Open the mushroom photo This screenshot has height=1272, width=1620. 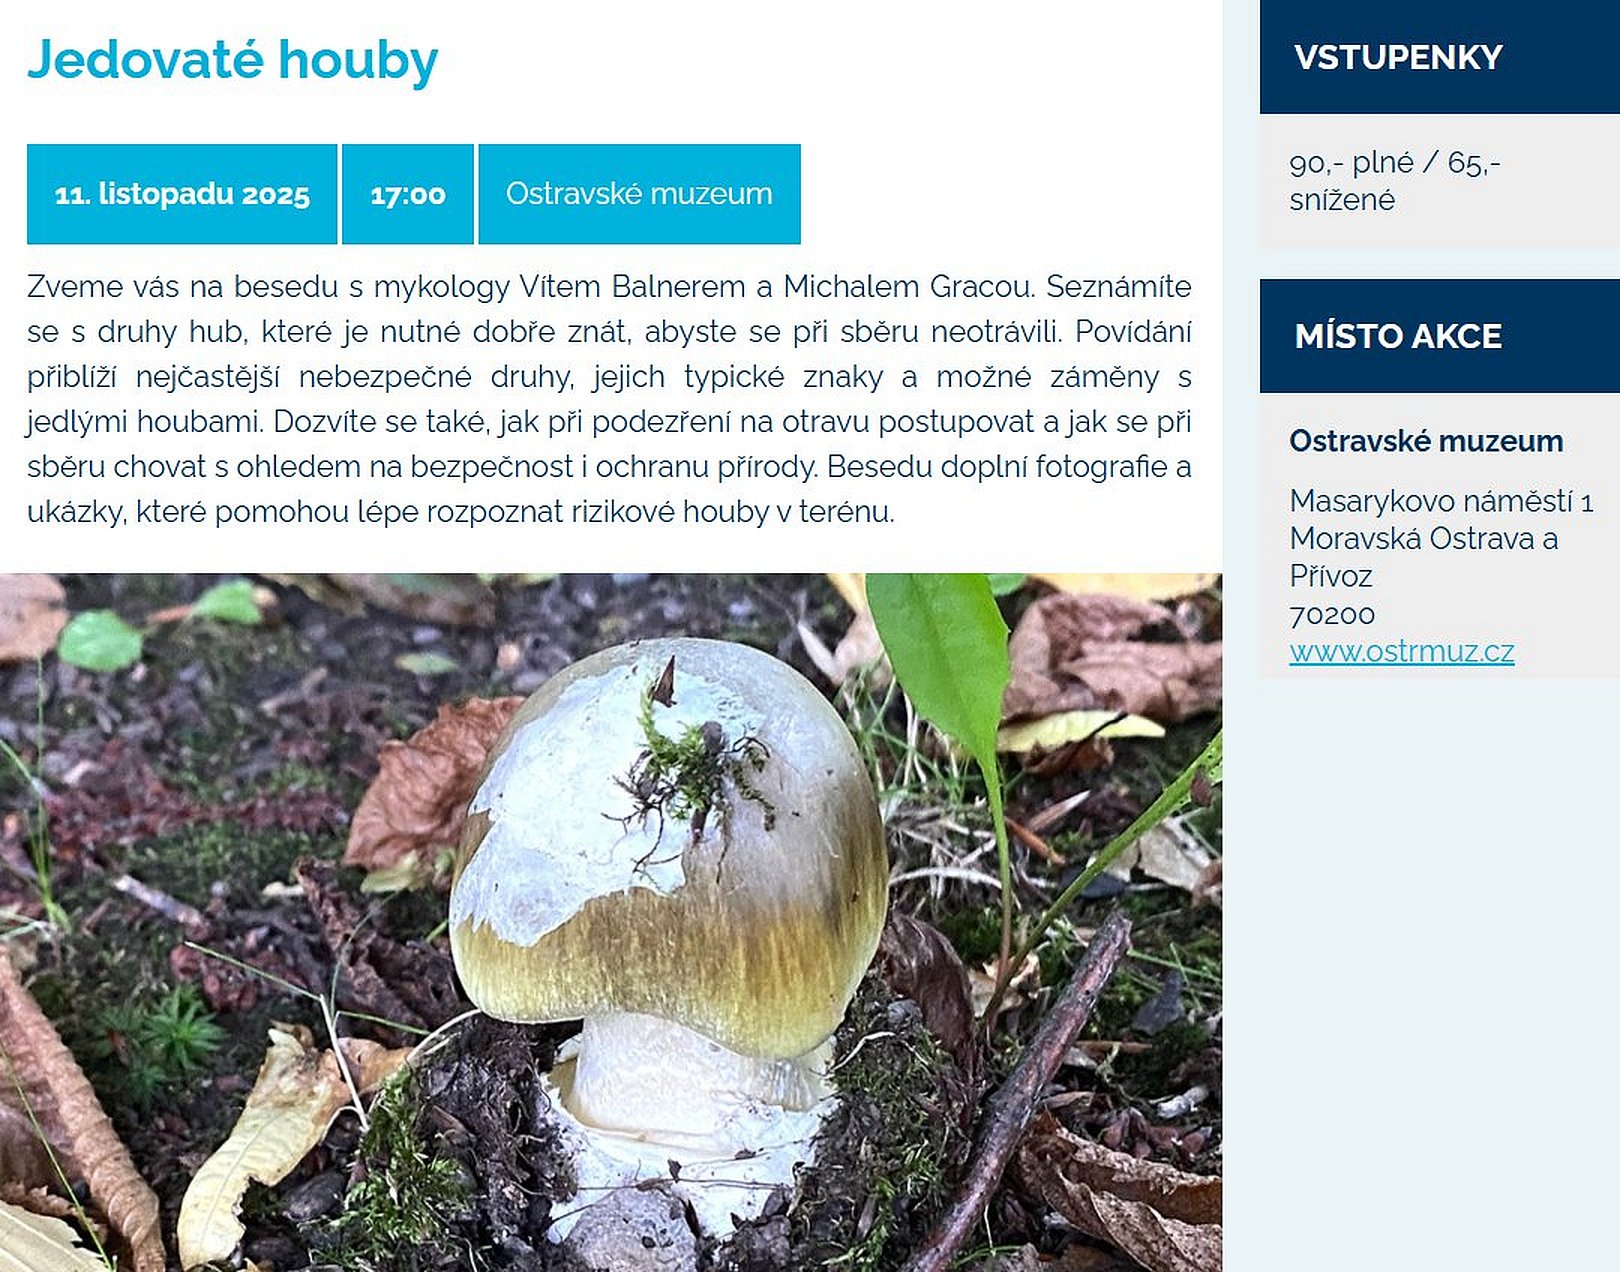[611, 922]
